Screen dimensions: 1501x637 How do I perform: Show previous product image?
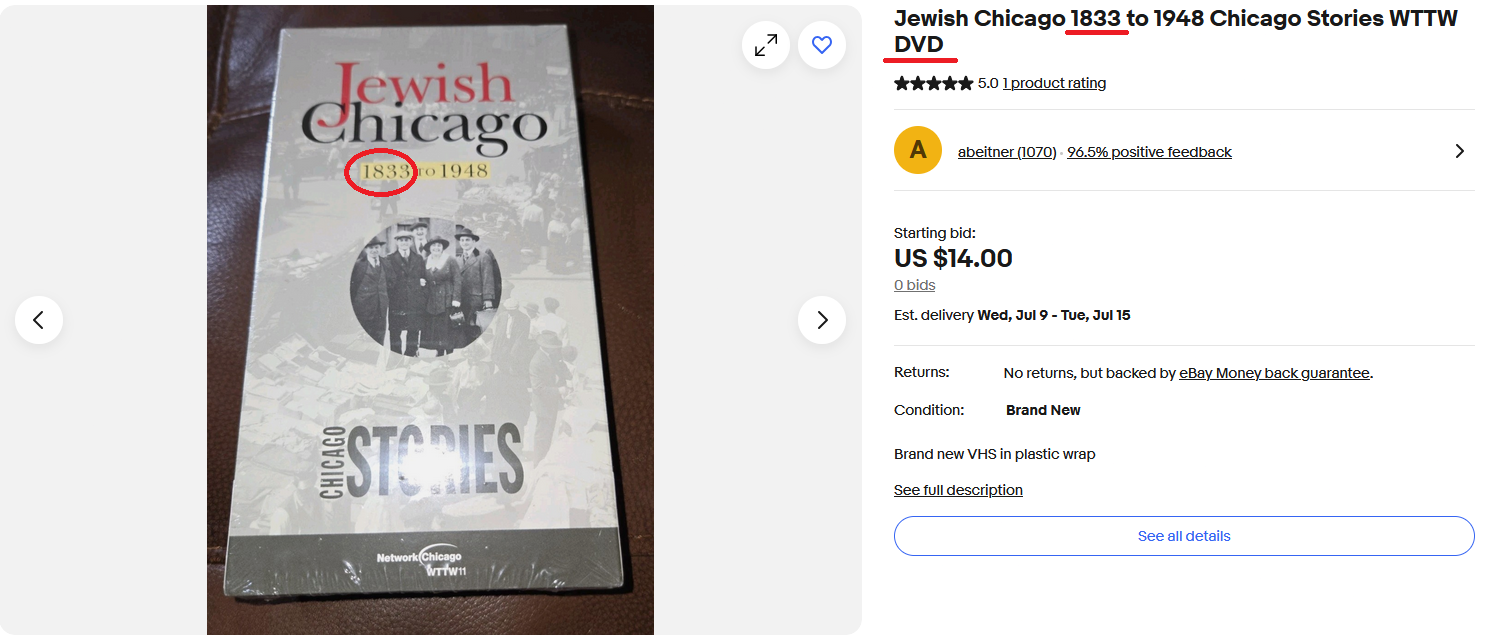click(39, 320)
